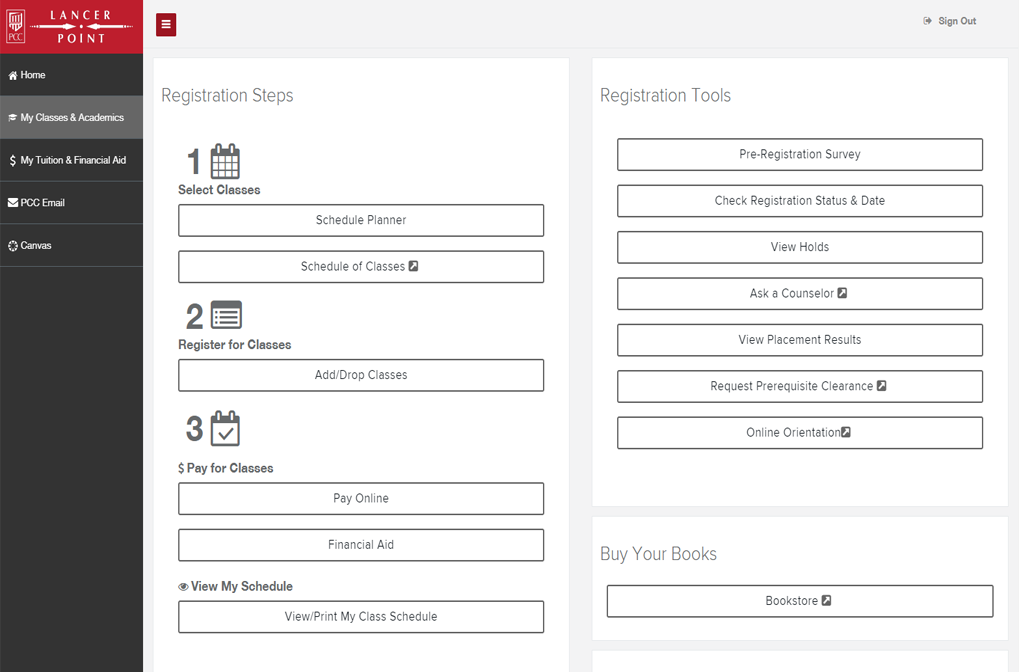Click the Sign Out arrow icon
The height and width of the screenshot is (672, 1019).
[927, 21]
